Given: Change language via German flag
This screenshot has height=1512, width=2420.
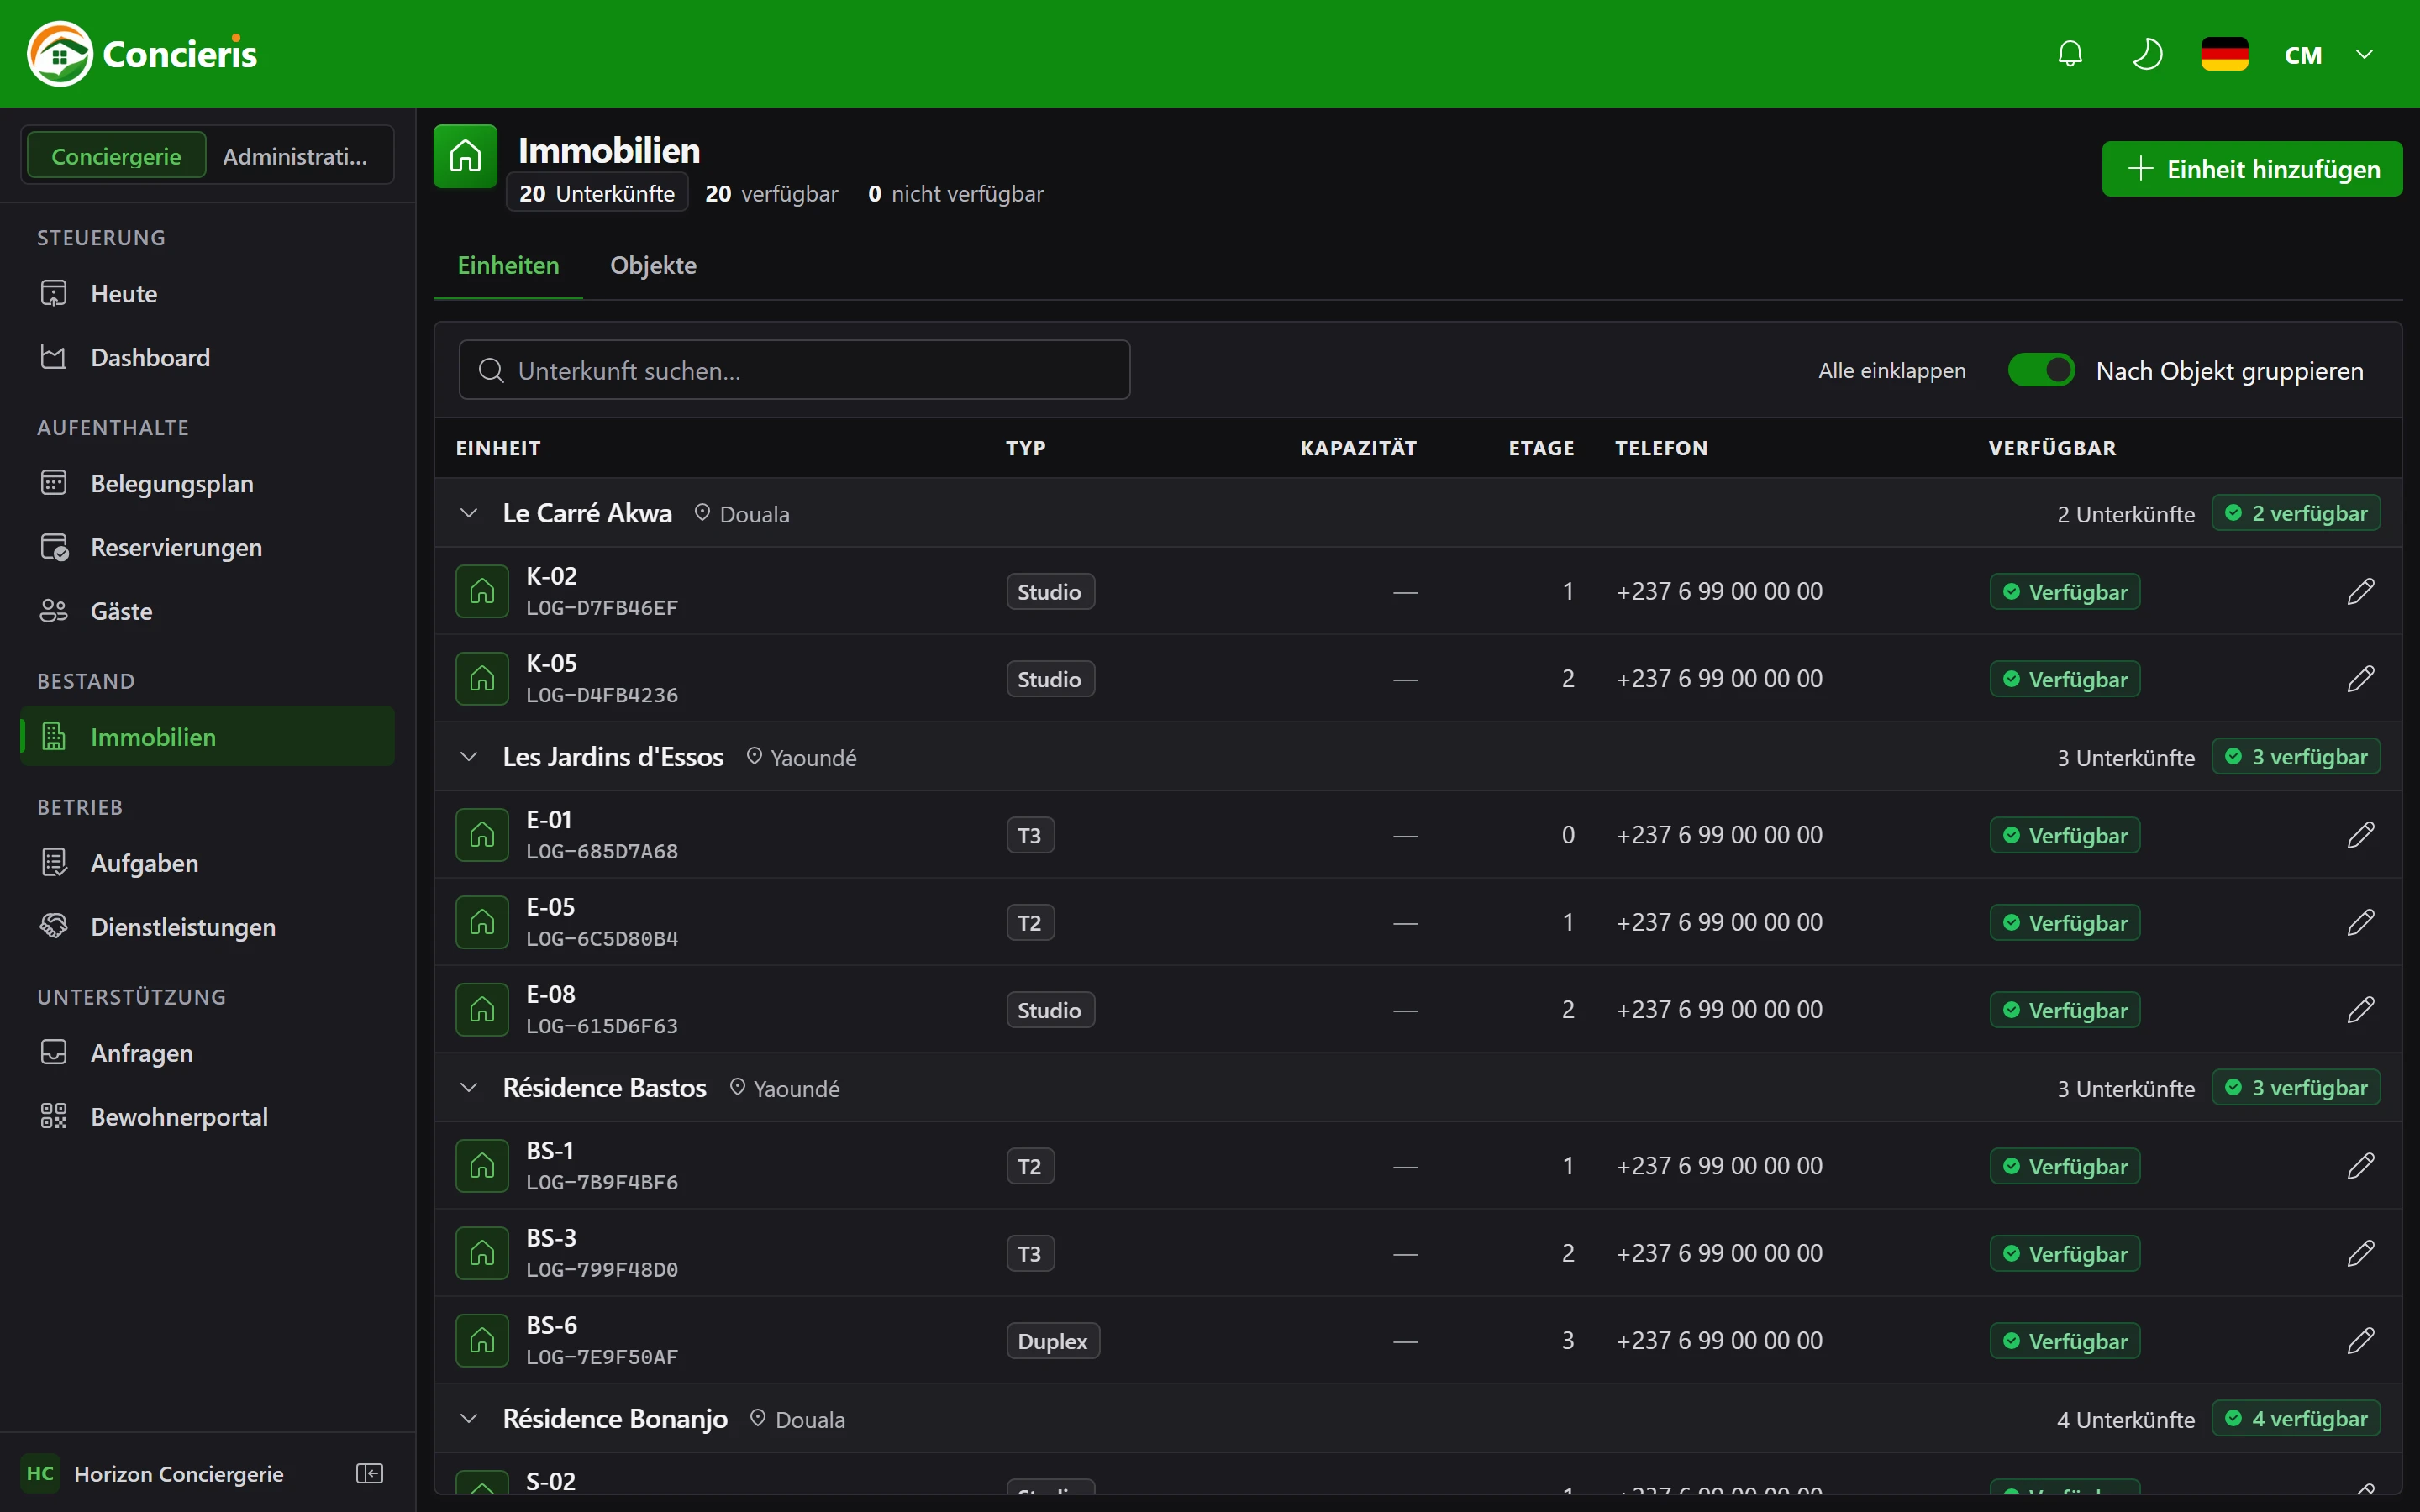Looking at the screenshot, I should pos(2224,54).
